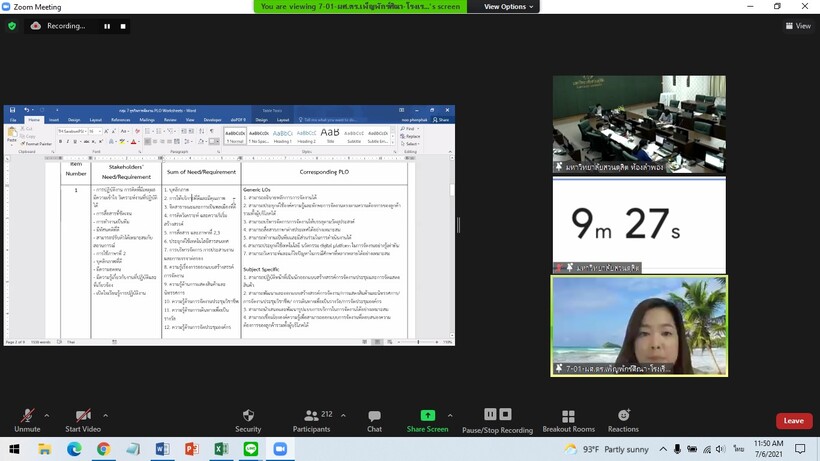The image size is (820, 461).
Task: Select the 9m 27s timer video tile
Action: pyautogui.click(x=640, y=225)
